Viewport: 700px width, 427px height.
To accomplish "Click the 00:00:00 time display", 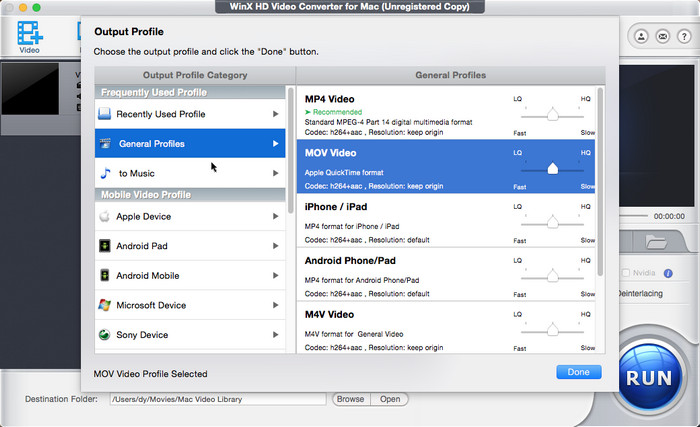I will [x=669, y=216].
